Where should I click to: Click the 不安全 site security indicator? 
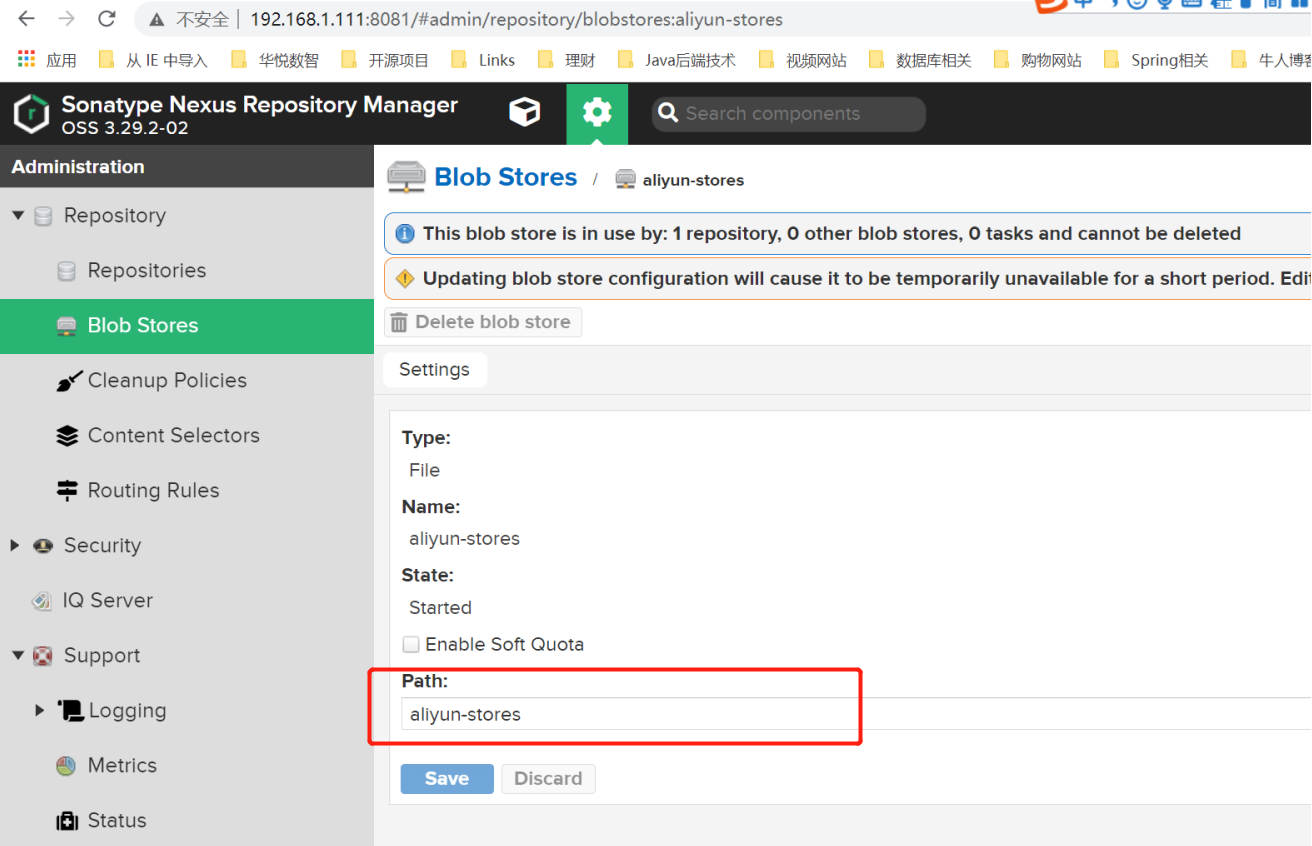click(x=189, y=19)
